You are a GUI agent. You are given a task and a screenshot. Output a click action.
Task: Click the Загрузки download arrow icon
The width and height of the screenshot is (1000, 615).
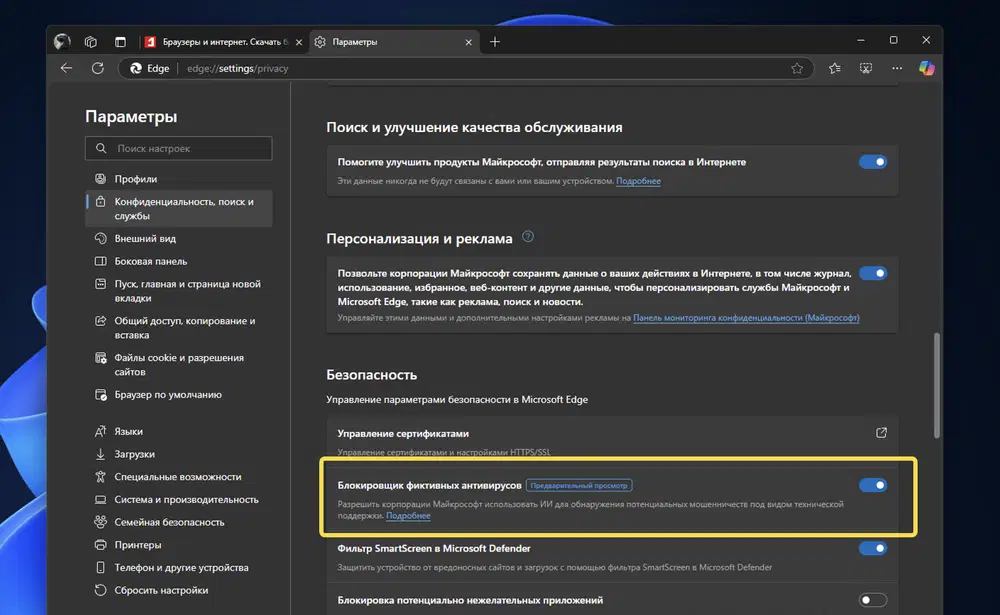coord(101,454)
